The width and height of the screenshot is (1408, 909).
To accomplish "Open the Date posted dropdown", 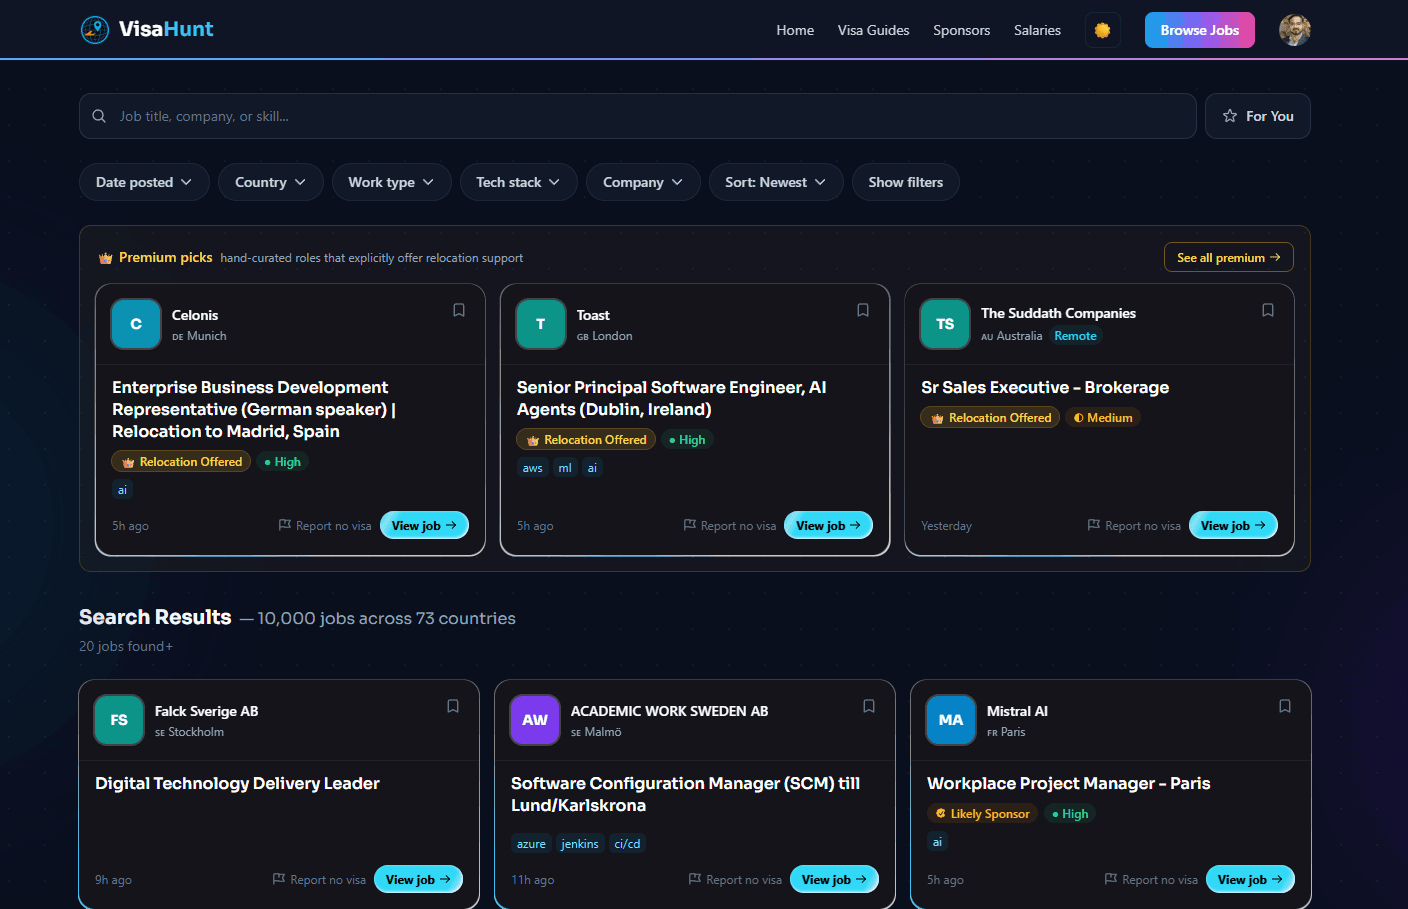I will pos(144,182).
